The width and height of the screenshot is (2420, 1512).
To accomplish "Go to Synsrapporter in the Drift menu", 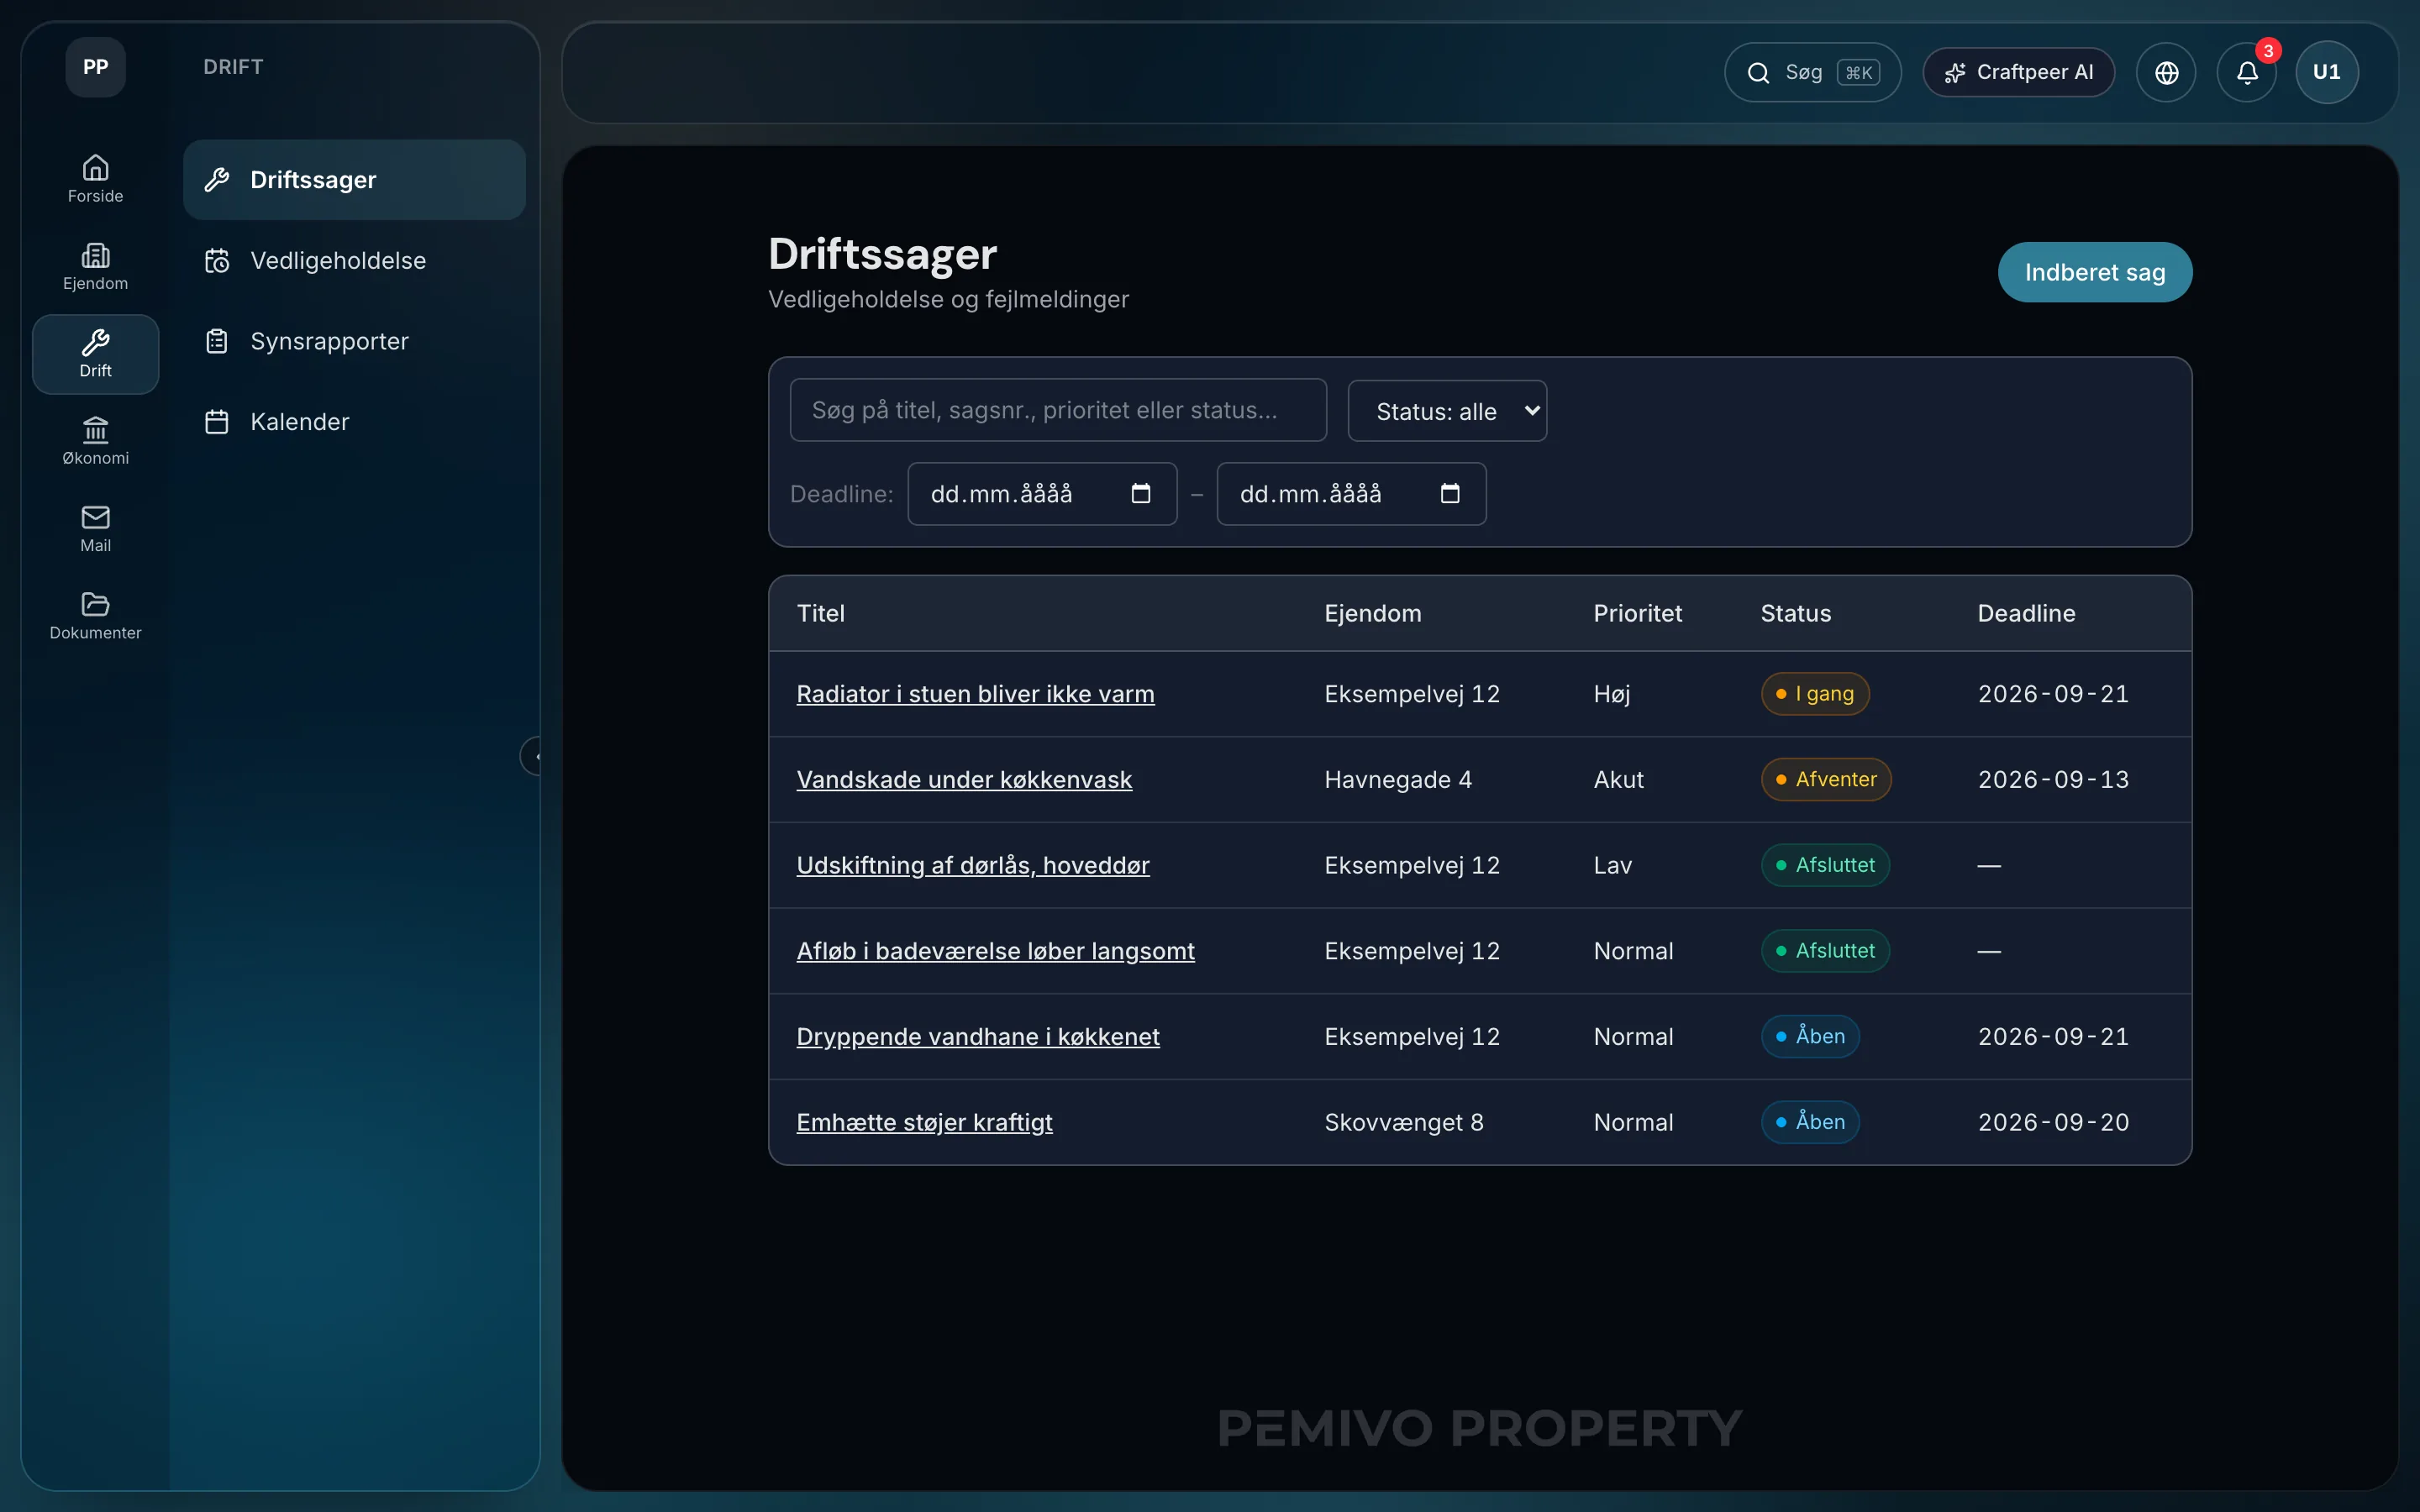I will click(354, 341).
